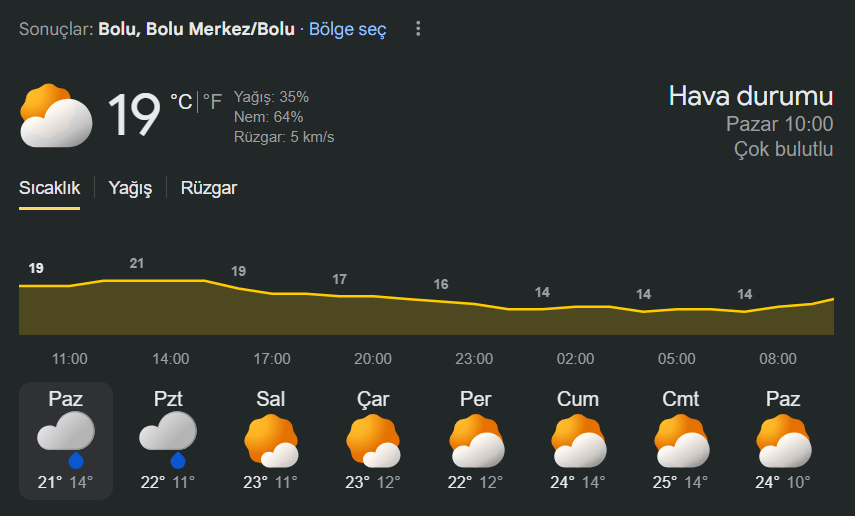Pick Cum partly cloudy icon

click(578, 441)
